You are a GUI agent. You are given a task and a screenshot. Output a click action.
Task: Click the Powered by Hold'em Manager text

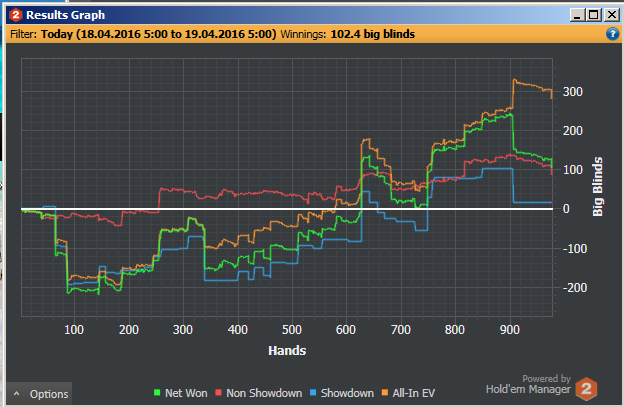(528, 384)
